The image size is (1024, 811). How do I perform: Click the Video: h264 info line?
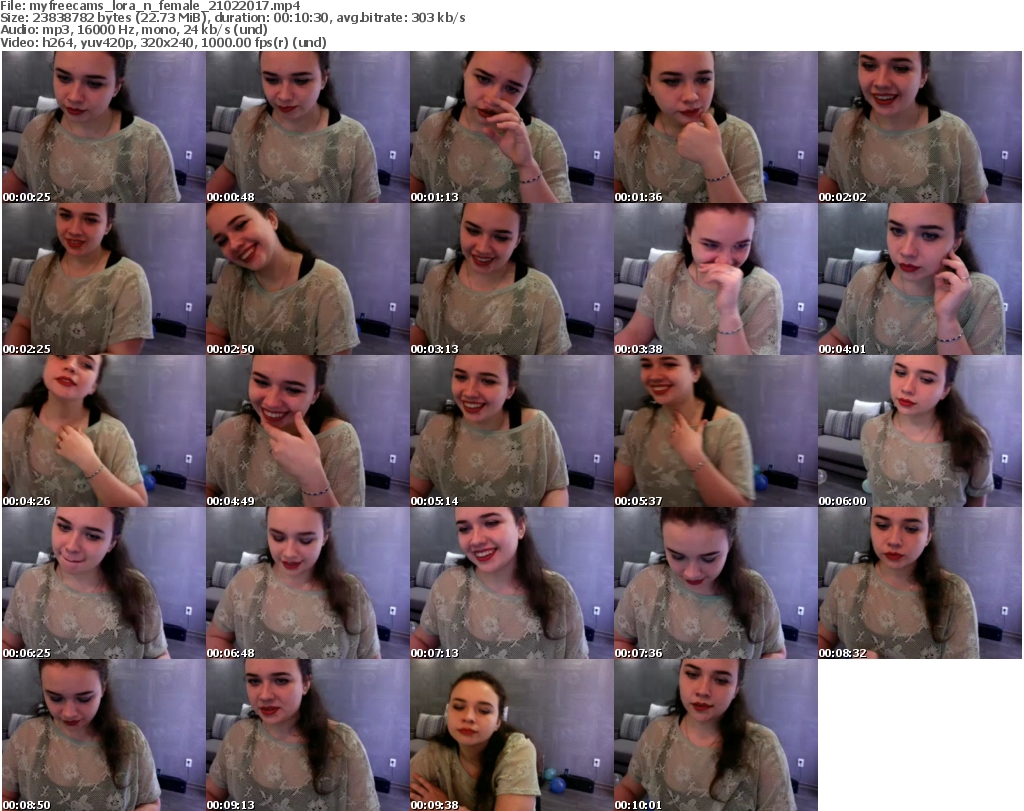pos(163,42)
